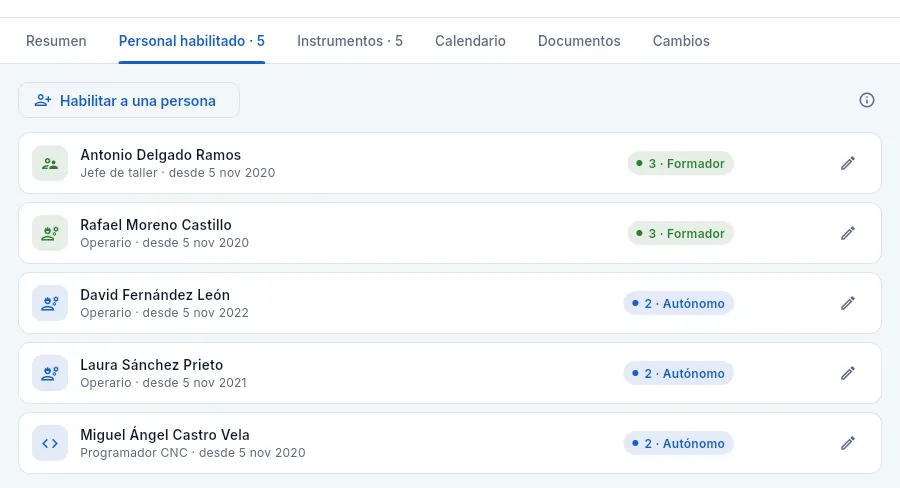900x488 pixels.
Task: Click David's 2 · Autónomo badge
Action: tap(678, 304)
